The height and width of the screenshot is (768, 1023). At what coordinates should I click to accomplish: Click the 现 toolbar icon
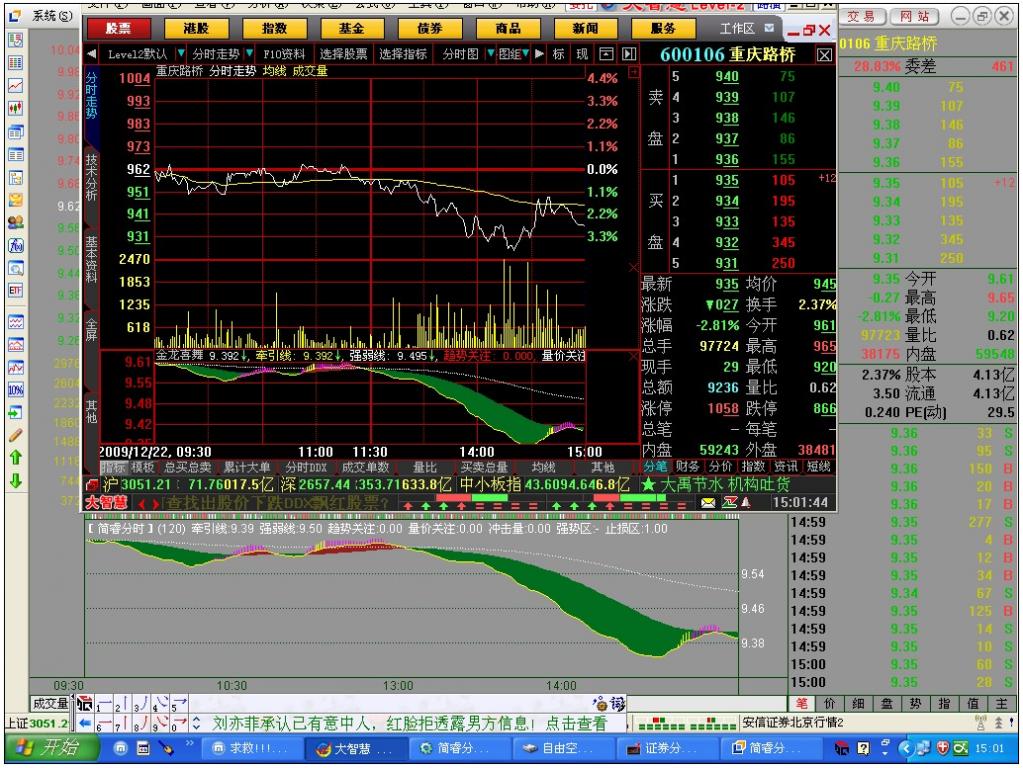[x=582, y=54]
